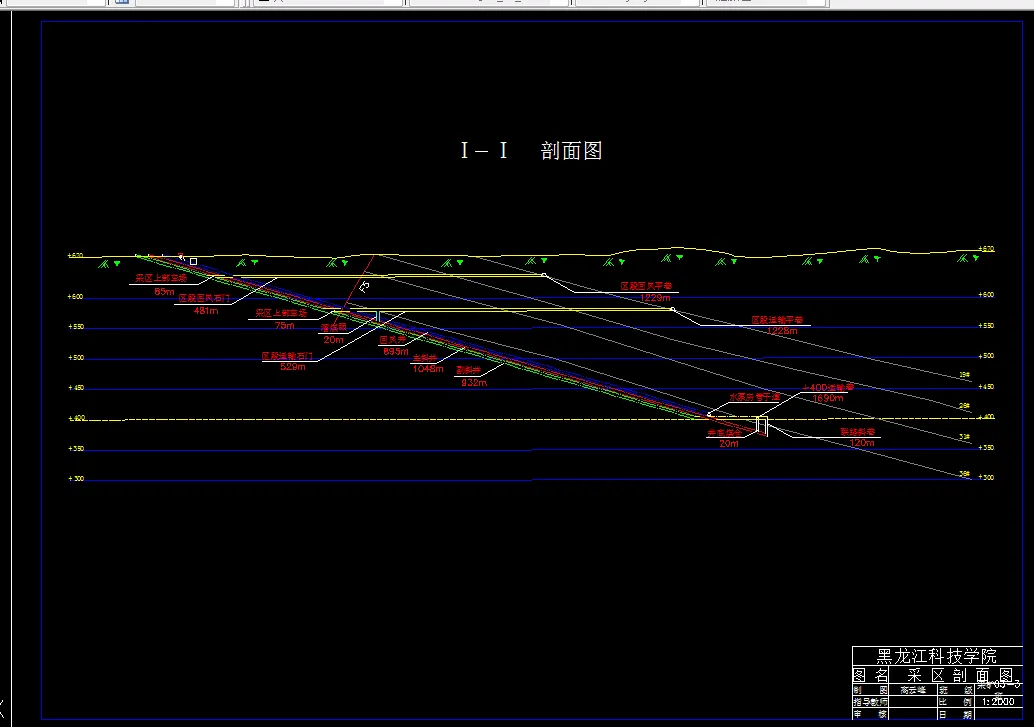1034x727 pixels.
Task: Click the right-side '+300' elevation label
Action: (x=987, y=477)
